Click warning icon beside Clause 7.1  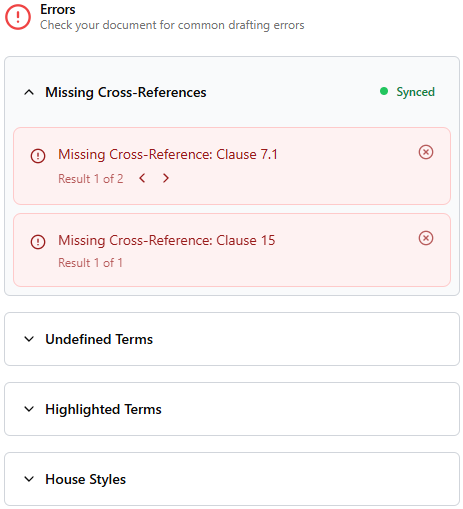(x=38, y=156)
